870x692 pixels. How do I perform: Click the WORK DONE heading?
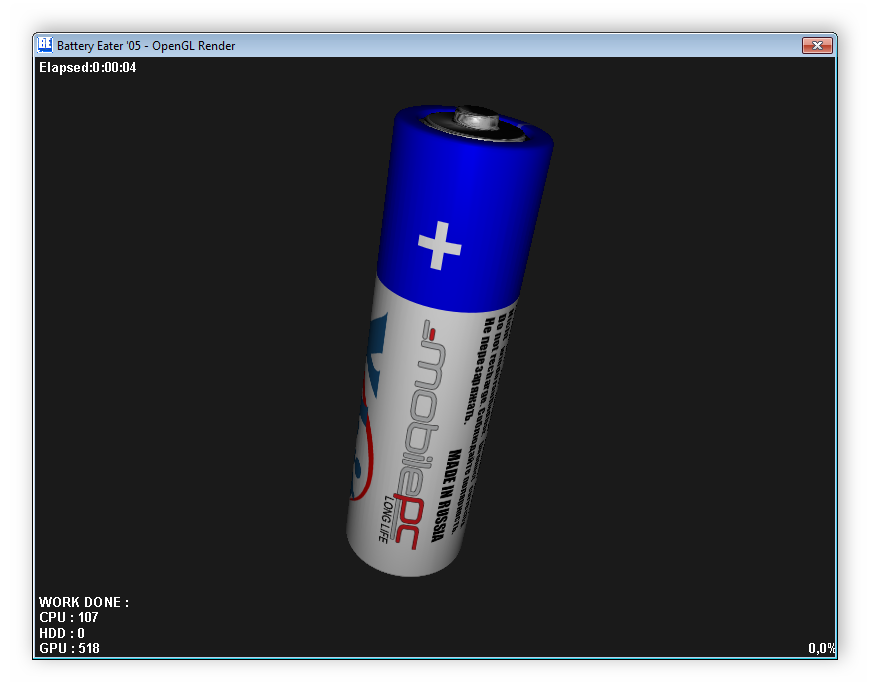pyautogui.click(x=84, y=602)
